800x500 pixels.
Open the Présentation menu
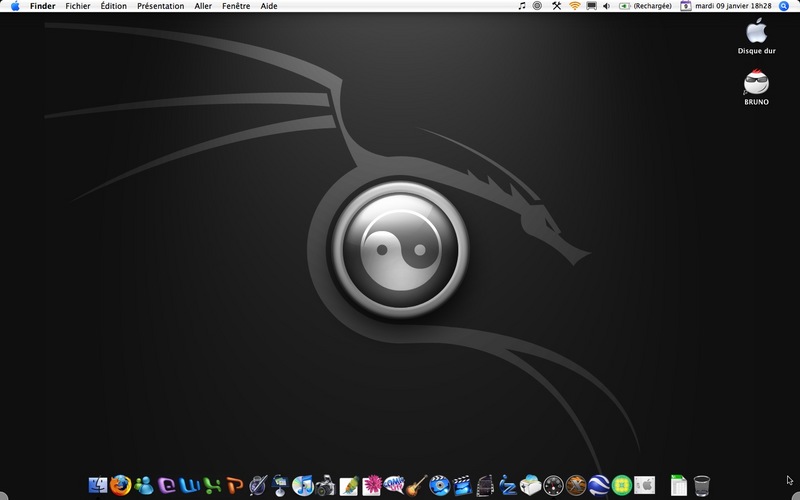click(x=161, y=6)
